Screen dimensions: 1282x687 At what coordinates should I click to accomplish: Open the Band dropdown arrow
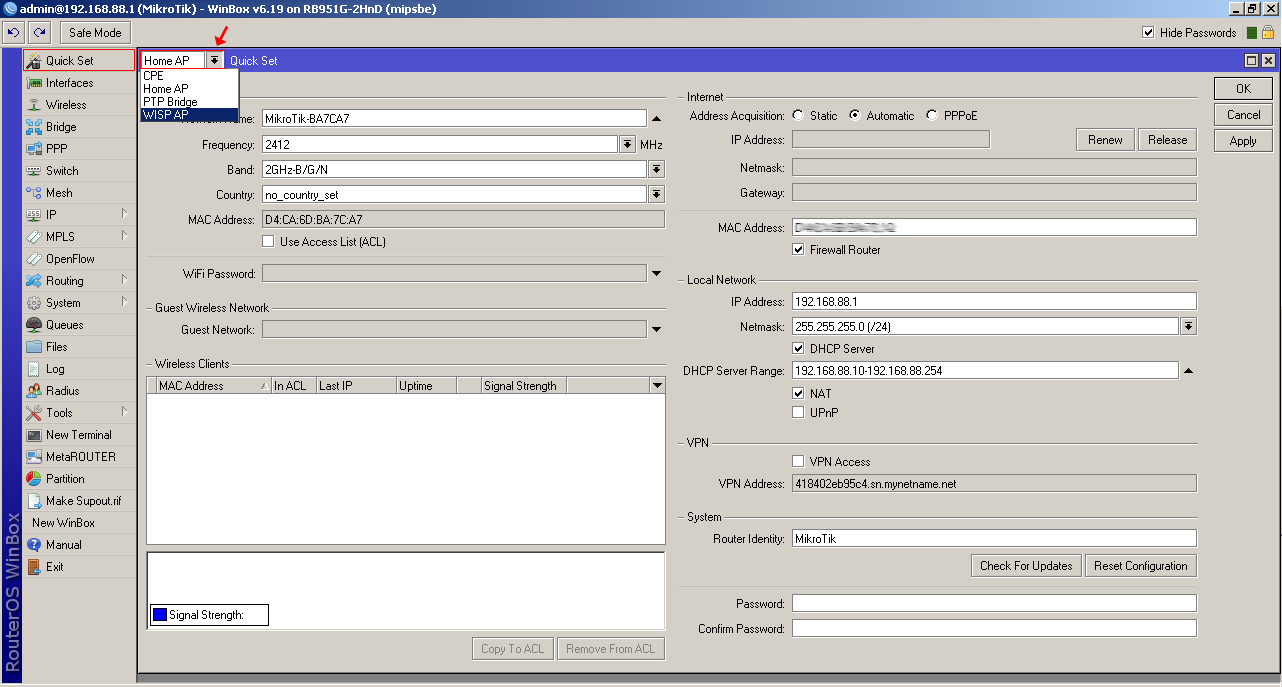point(657,169)
